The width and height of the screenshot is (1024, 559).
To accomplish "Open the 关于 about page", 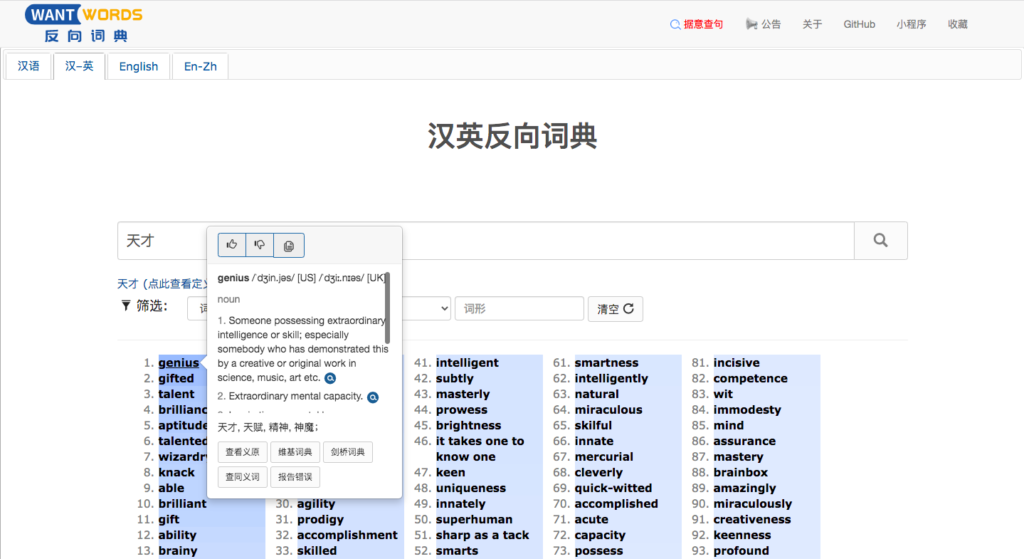I will point(812,24).
